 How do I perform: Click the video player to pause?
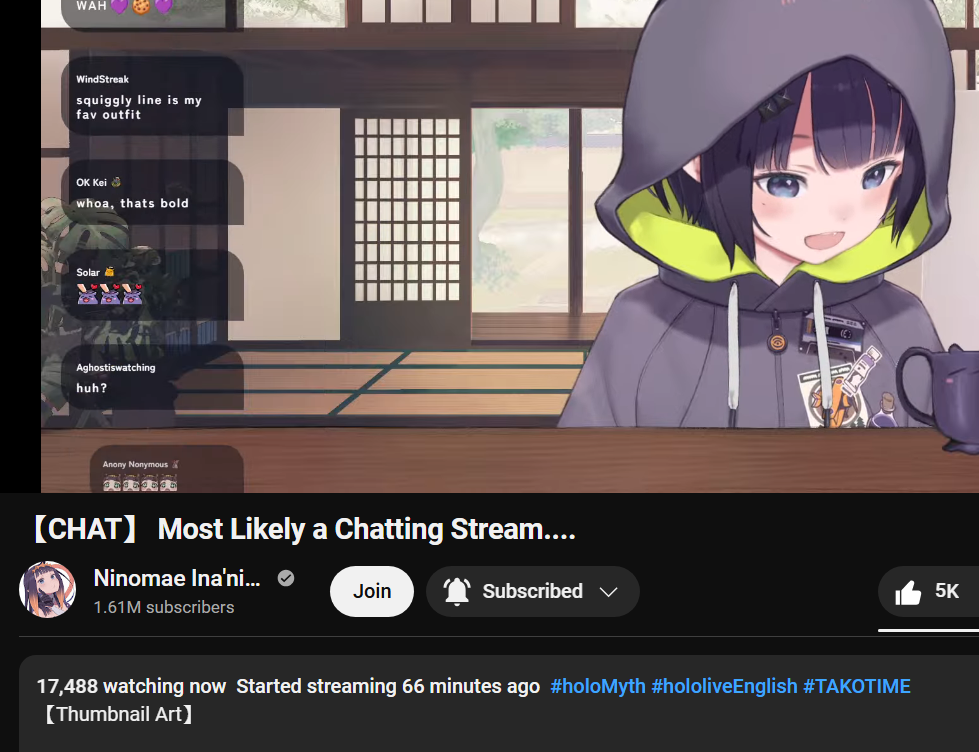509,246
